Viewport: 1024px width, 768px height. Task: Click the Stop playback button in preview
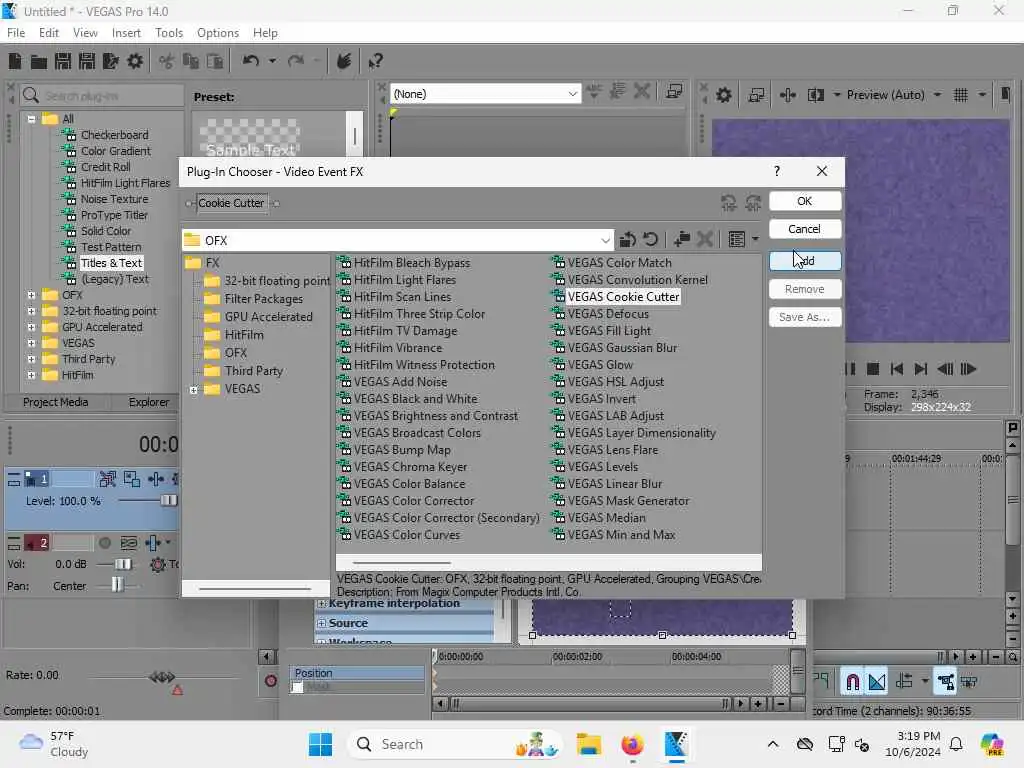click(872, 369)
